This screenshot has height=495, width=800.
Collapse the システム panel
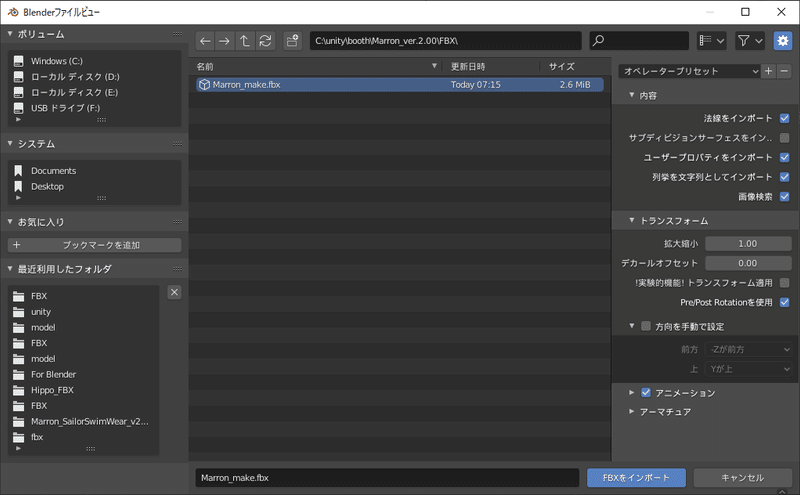coord(10,143)
